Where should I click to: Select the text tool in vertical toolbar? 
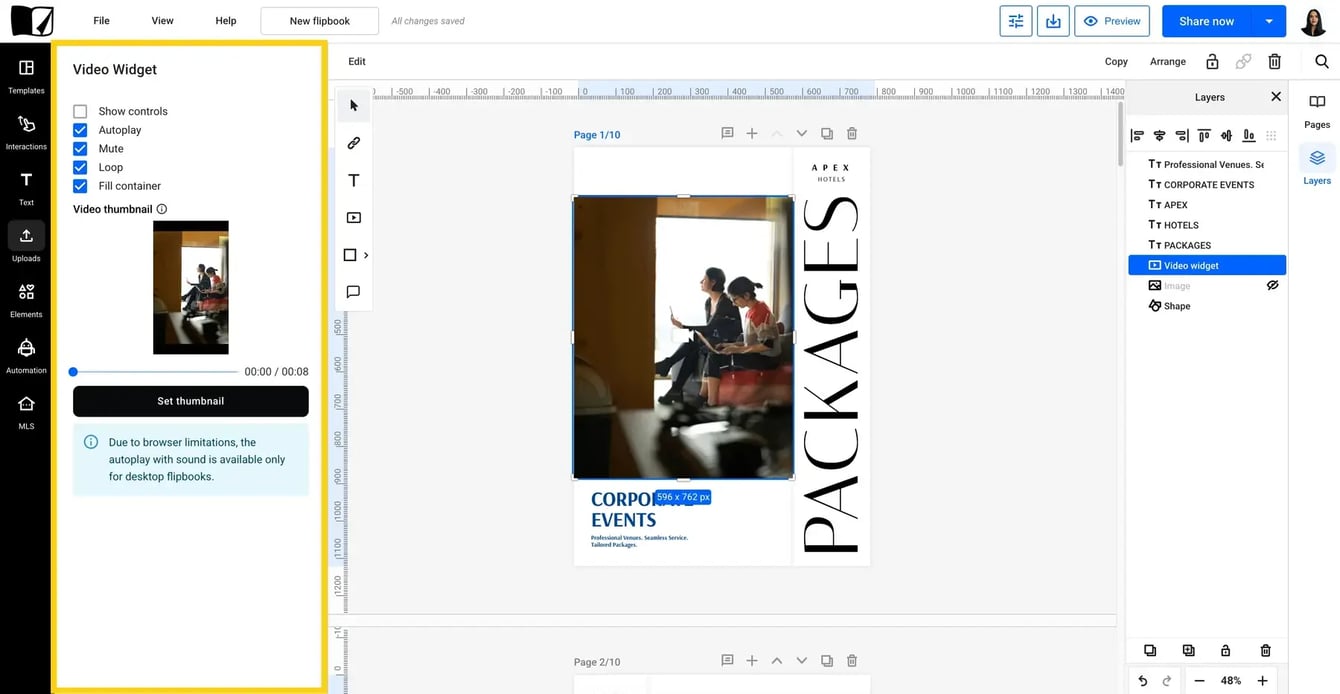click(x=353, y=180)
